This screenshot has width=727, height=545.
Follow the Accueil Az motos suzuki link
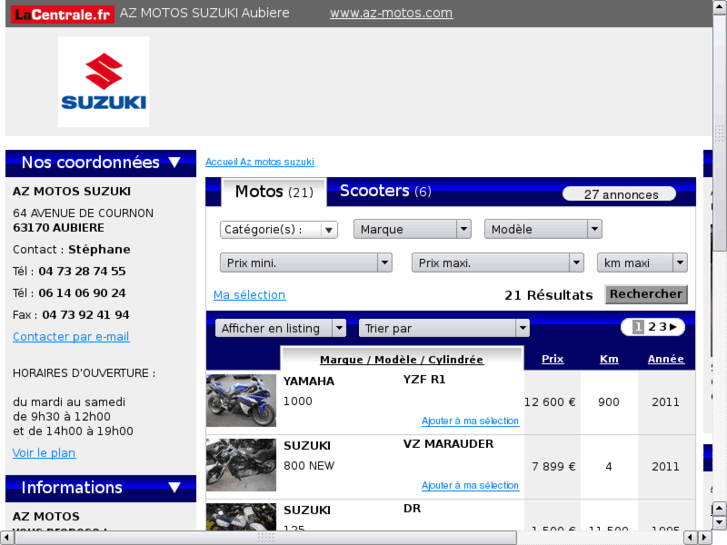pos(260,162)
